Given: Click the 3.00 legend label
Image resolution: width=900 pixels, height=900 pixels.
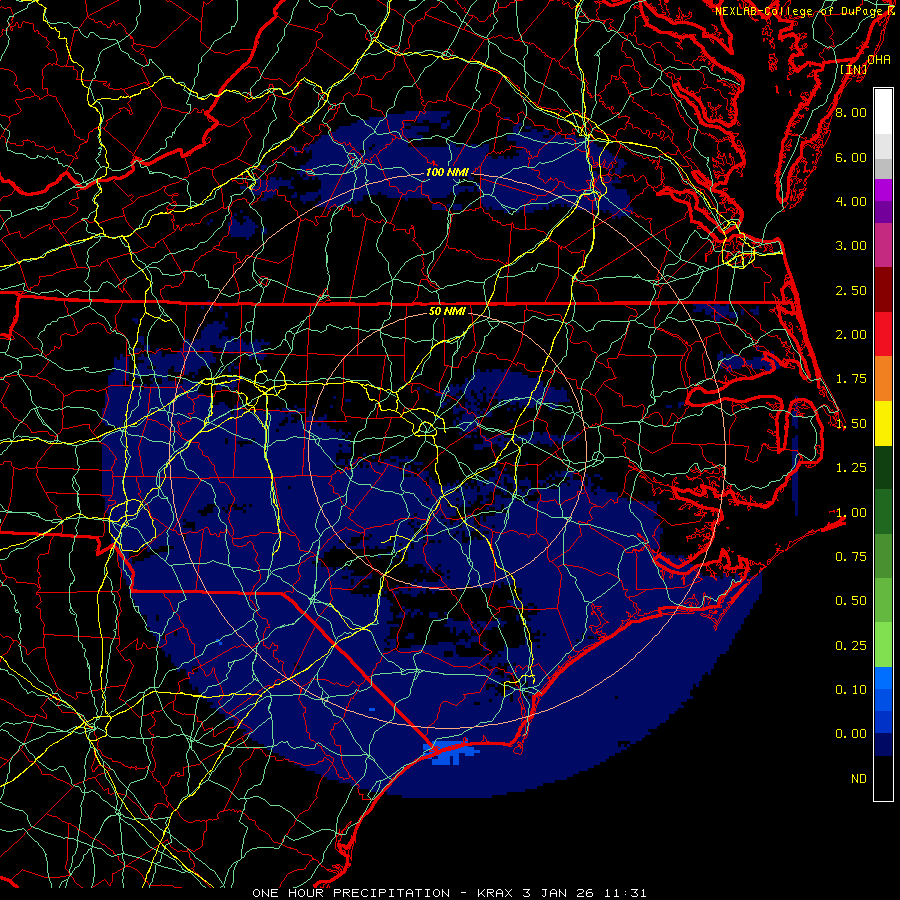Looking at the screenshot, I should pyautogui.click(x=851, y=246).
